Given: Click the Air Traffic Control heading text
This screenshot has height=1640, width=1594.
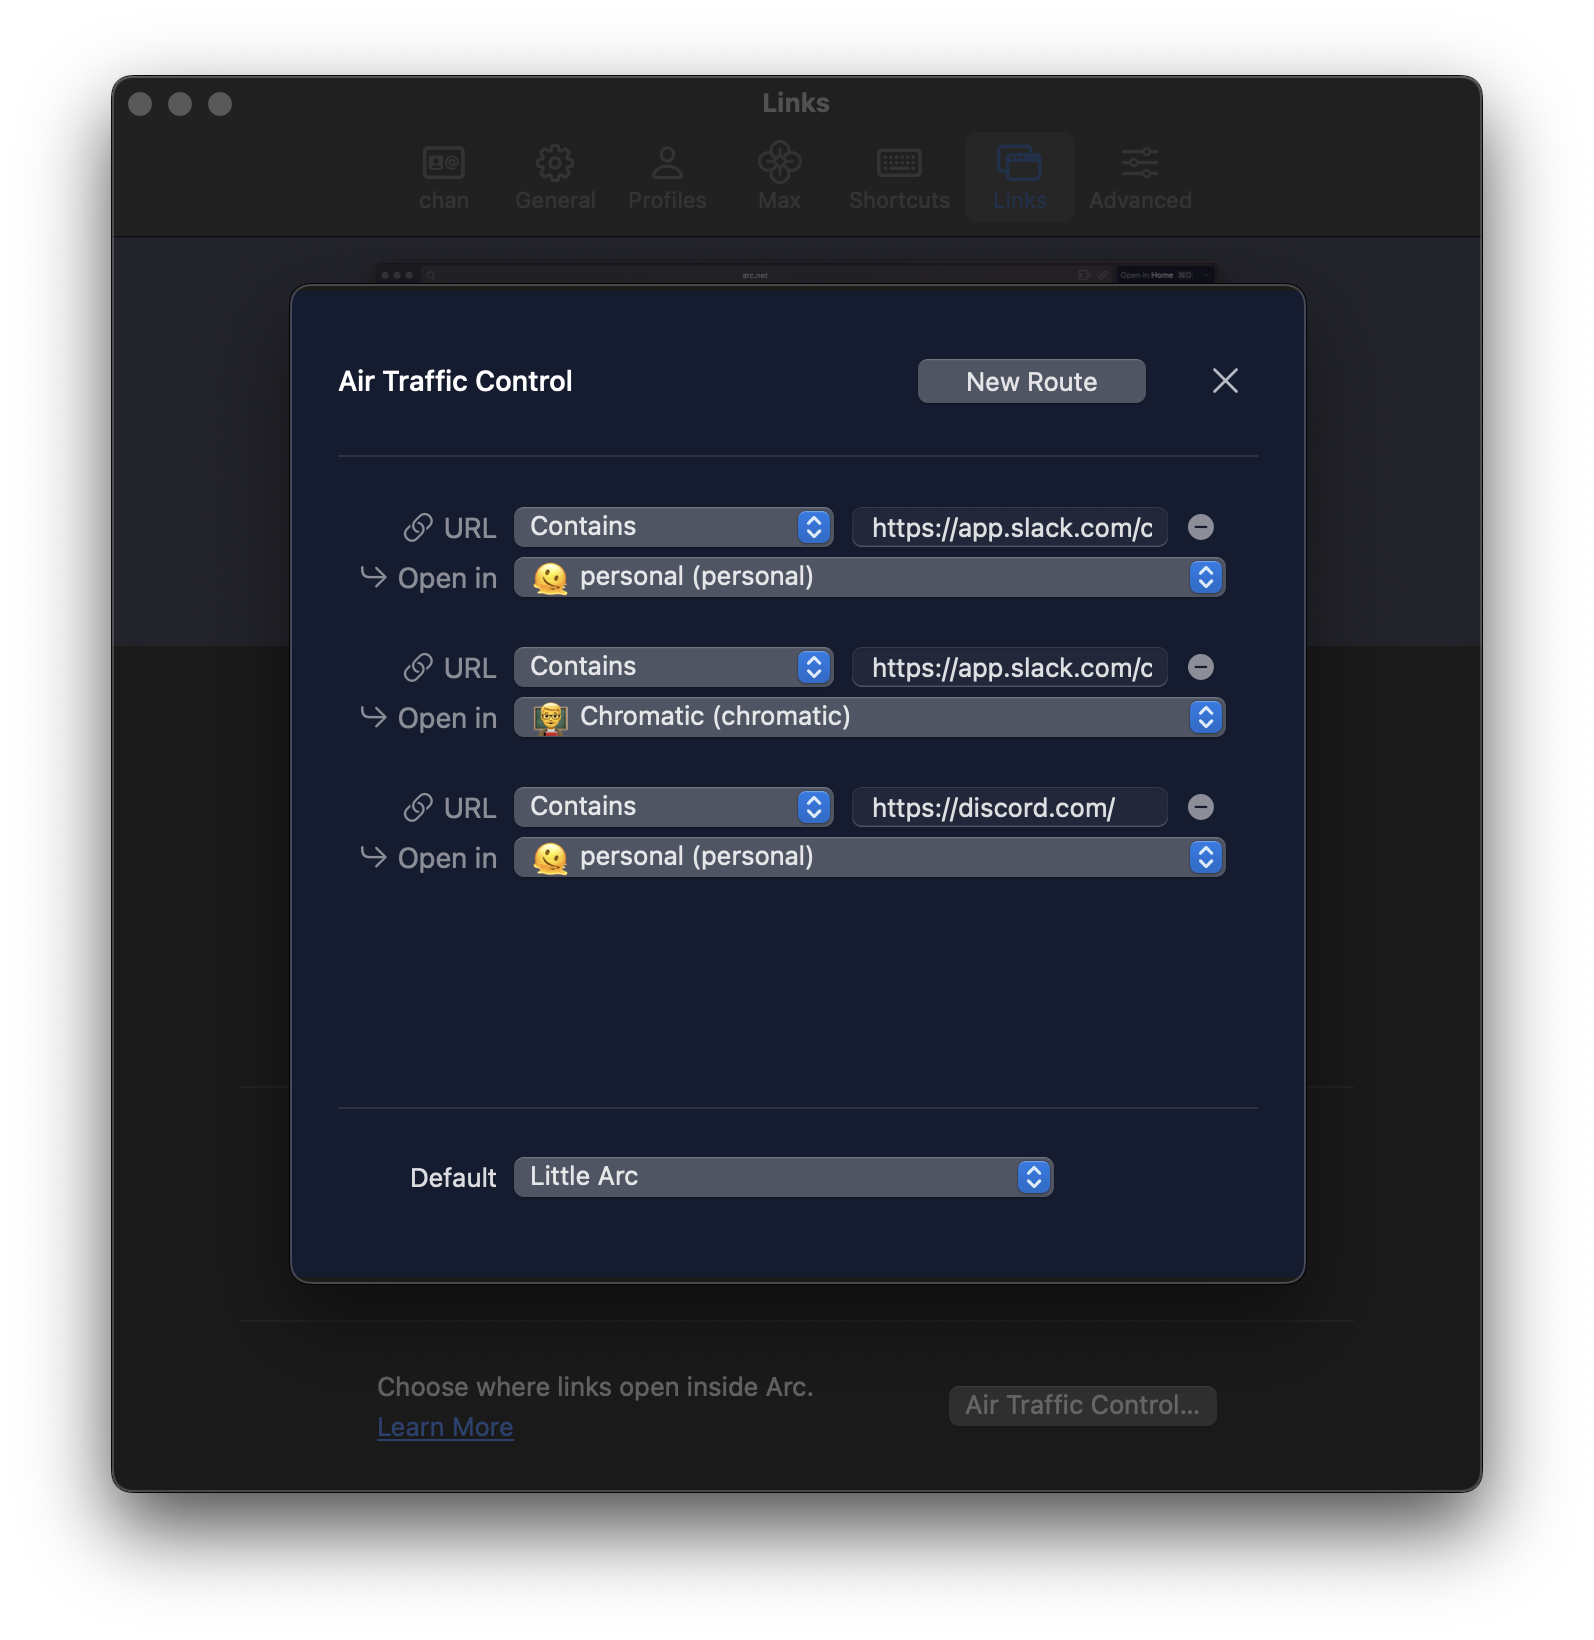Looking at the screenshot, I should (x=455, y=381).
